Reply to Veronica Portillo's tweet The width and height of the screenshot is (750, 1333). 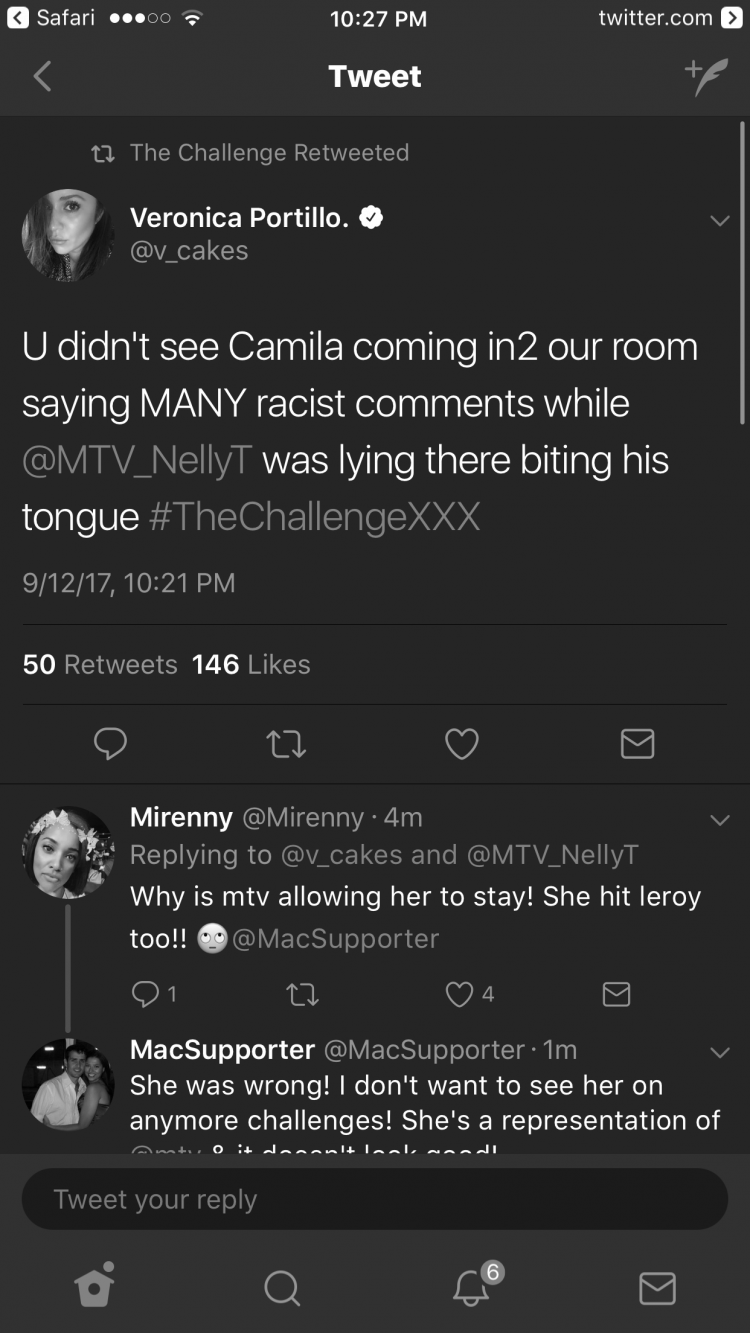coord(110,743)
